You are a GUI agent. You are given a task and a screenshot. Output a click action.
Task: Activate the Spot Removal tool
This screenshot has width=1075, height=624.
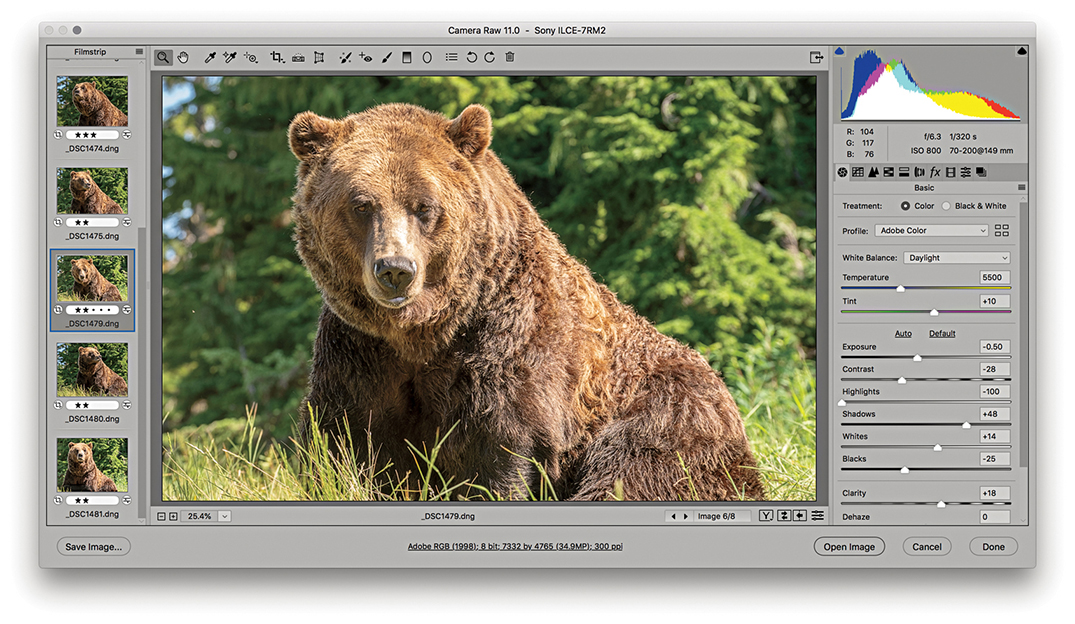point(345,58)
